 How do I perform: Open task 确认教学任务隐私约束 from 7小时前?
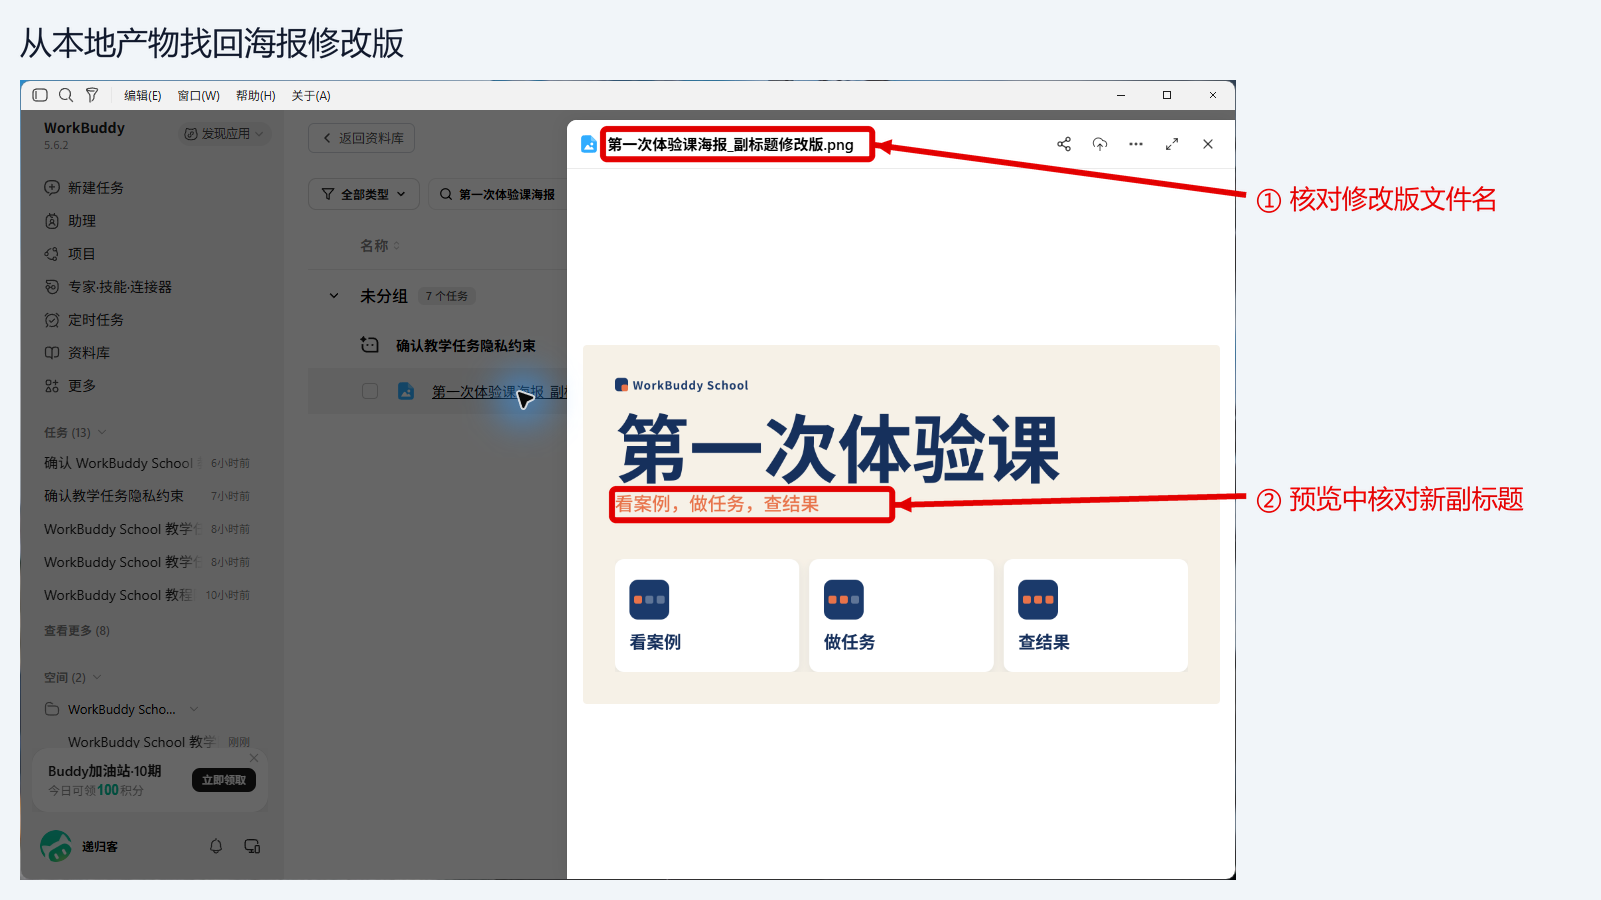point(147,496)
